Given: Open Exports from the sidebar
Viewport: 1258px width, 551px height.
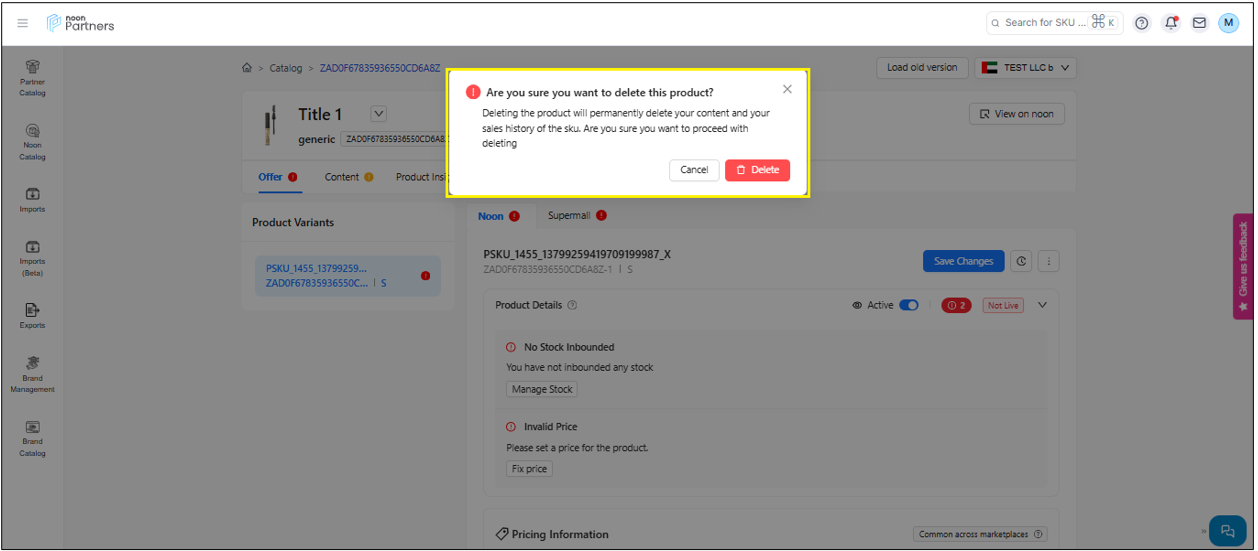Looking at the screenshot, I should pyautogui.click(x=32, y=315).
